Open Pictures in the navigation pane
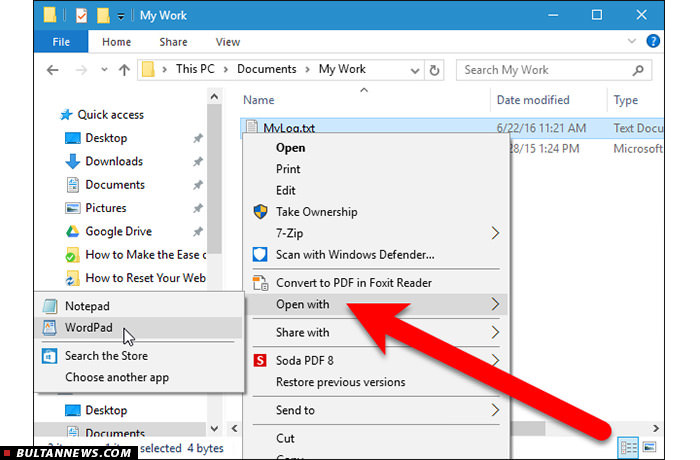This screenshot has width=700, height=460. [106, 208]
